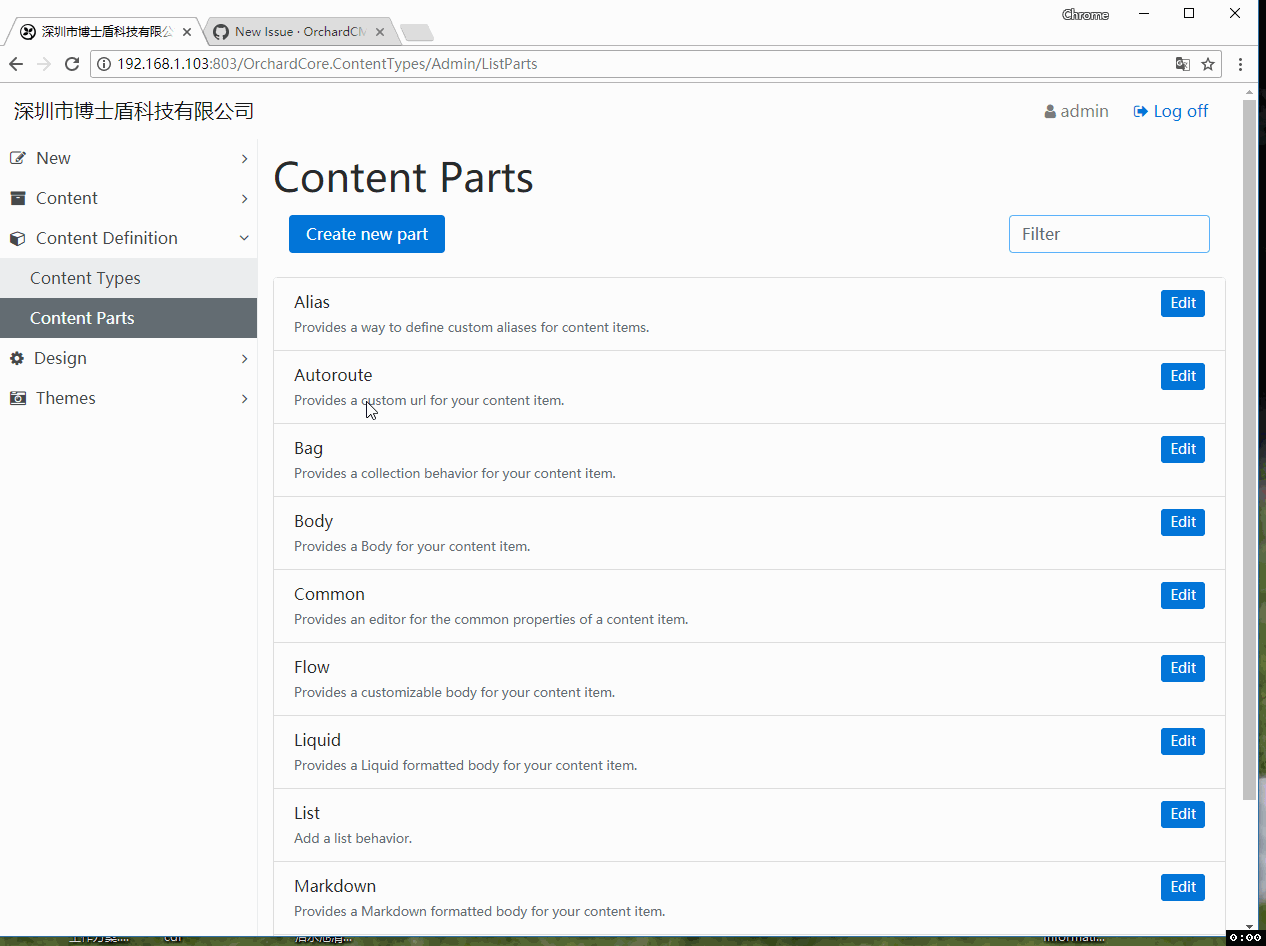Edit the List part

(1183, 814)
